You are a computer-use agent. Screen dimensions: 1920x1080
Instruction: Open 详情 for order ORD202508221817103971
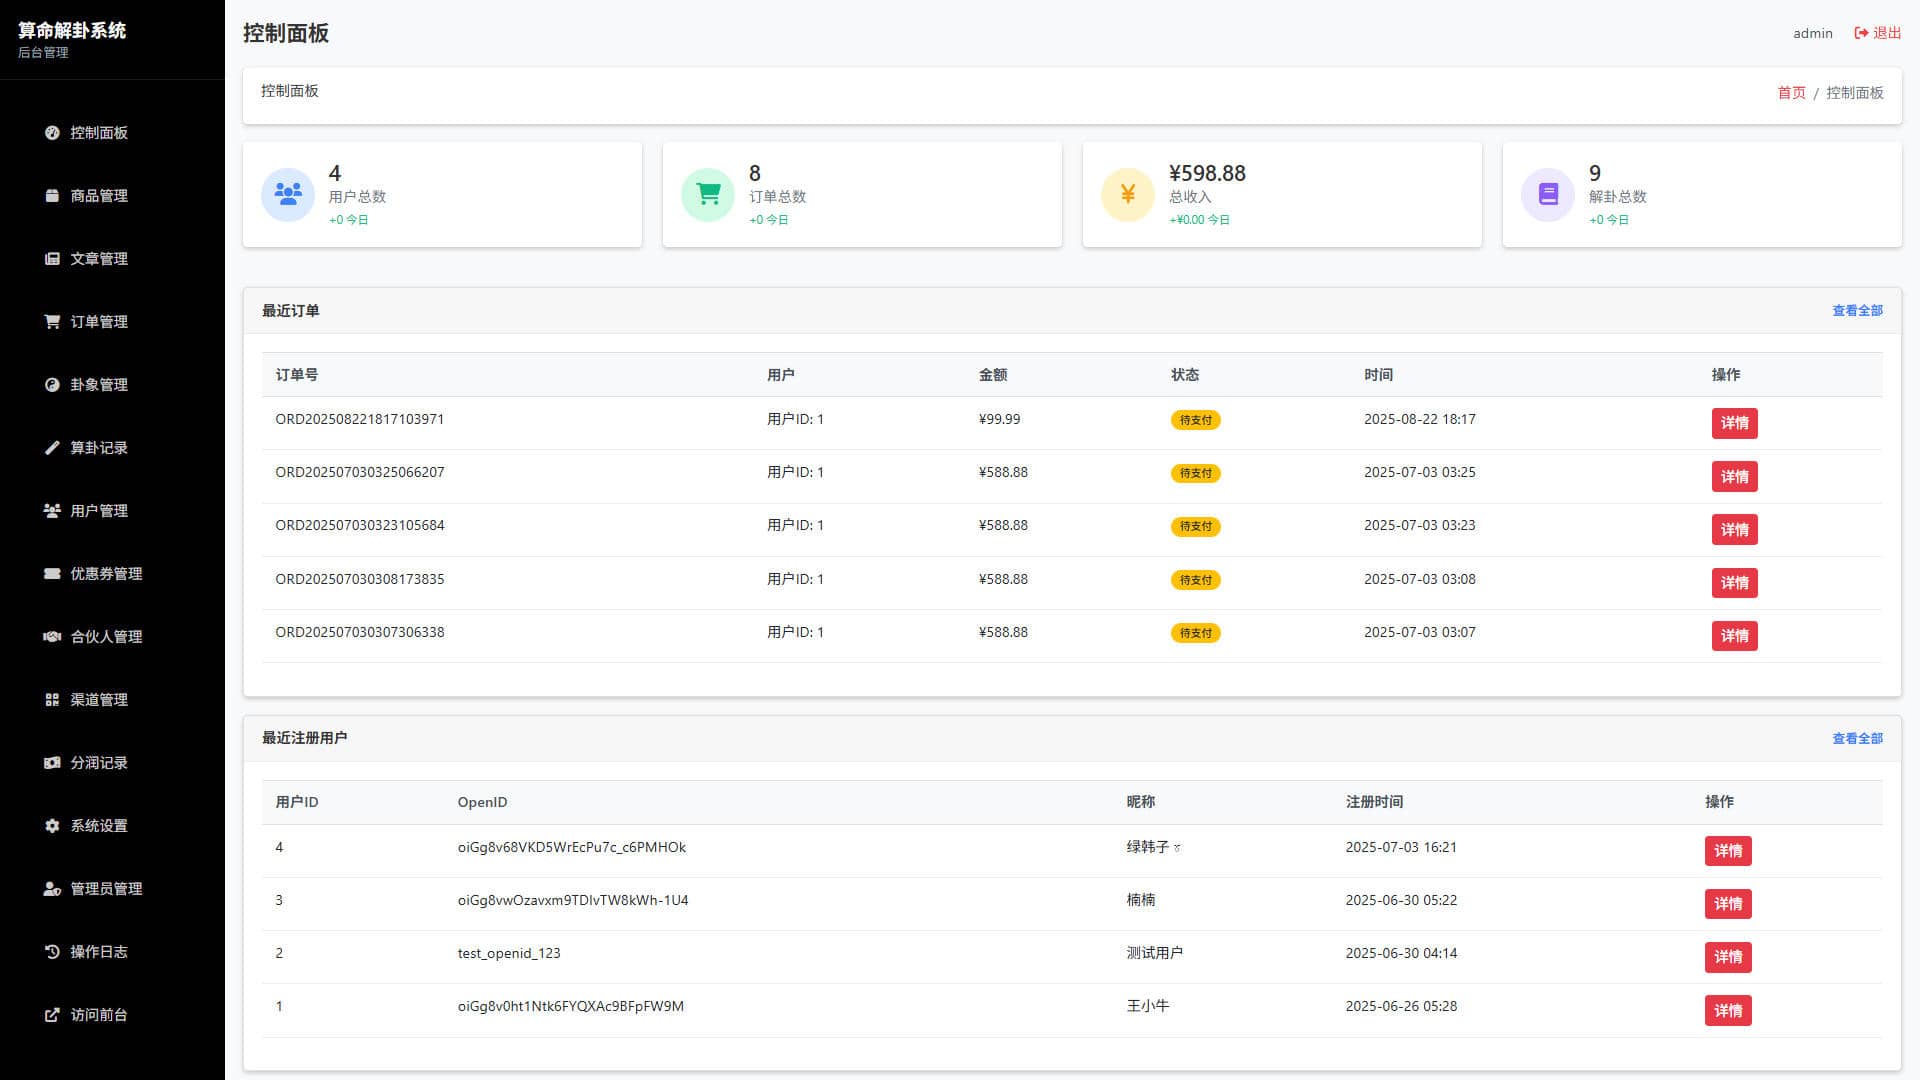pyautogui.click(x=1734, y=423)
